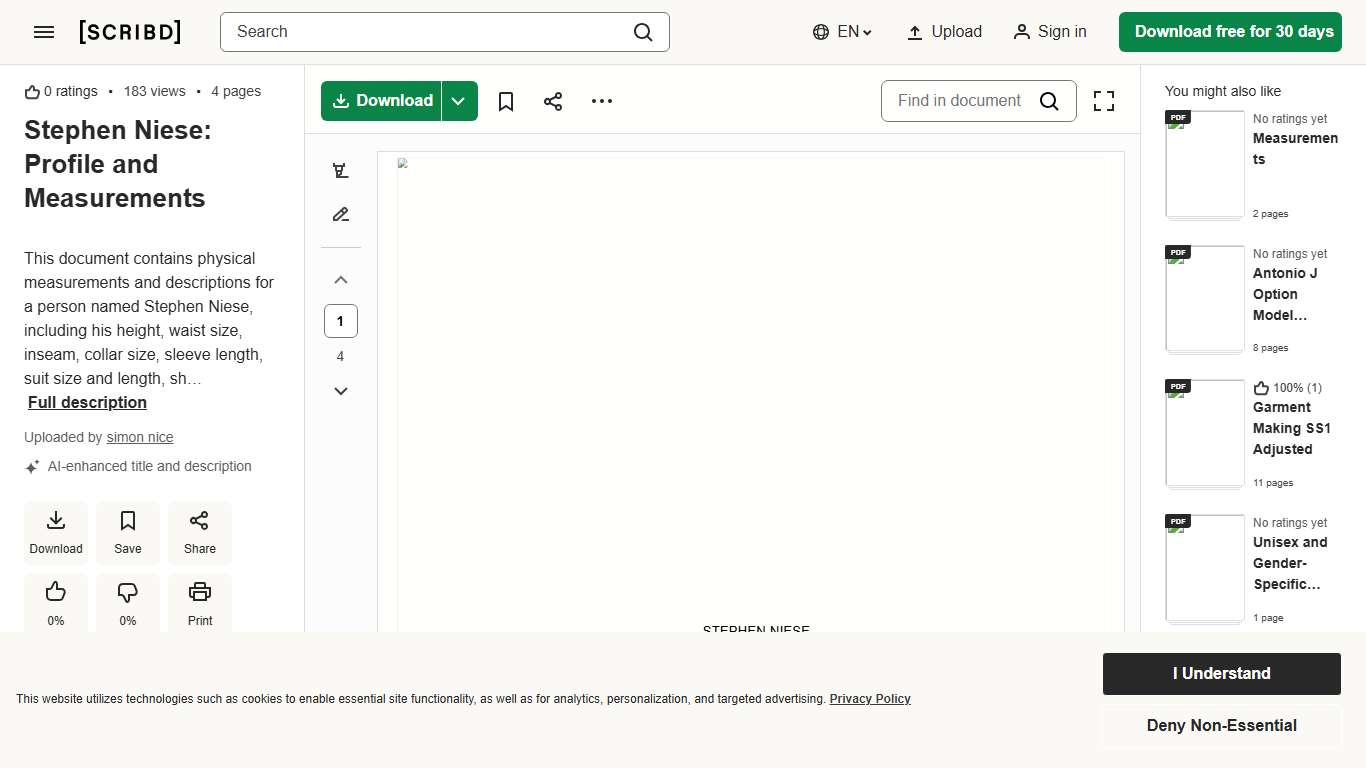Screen dimensions: 1366x768
Task: Go to next page with down chevron
Action: (x=341, y=391)
